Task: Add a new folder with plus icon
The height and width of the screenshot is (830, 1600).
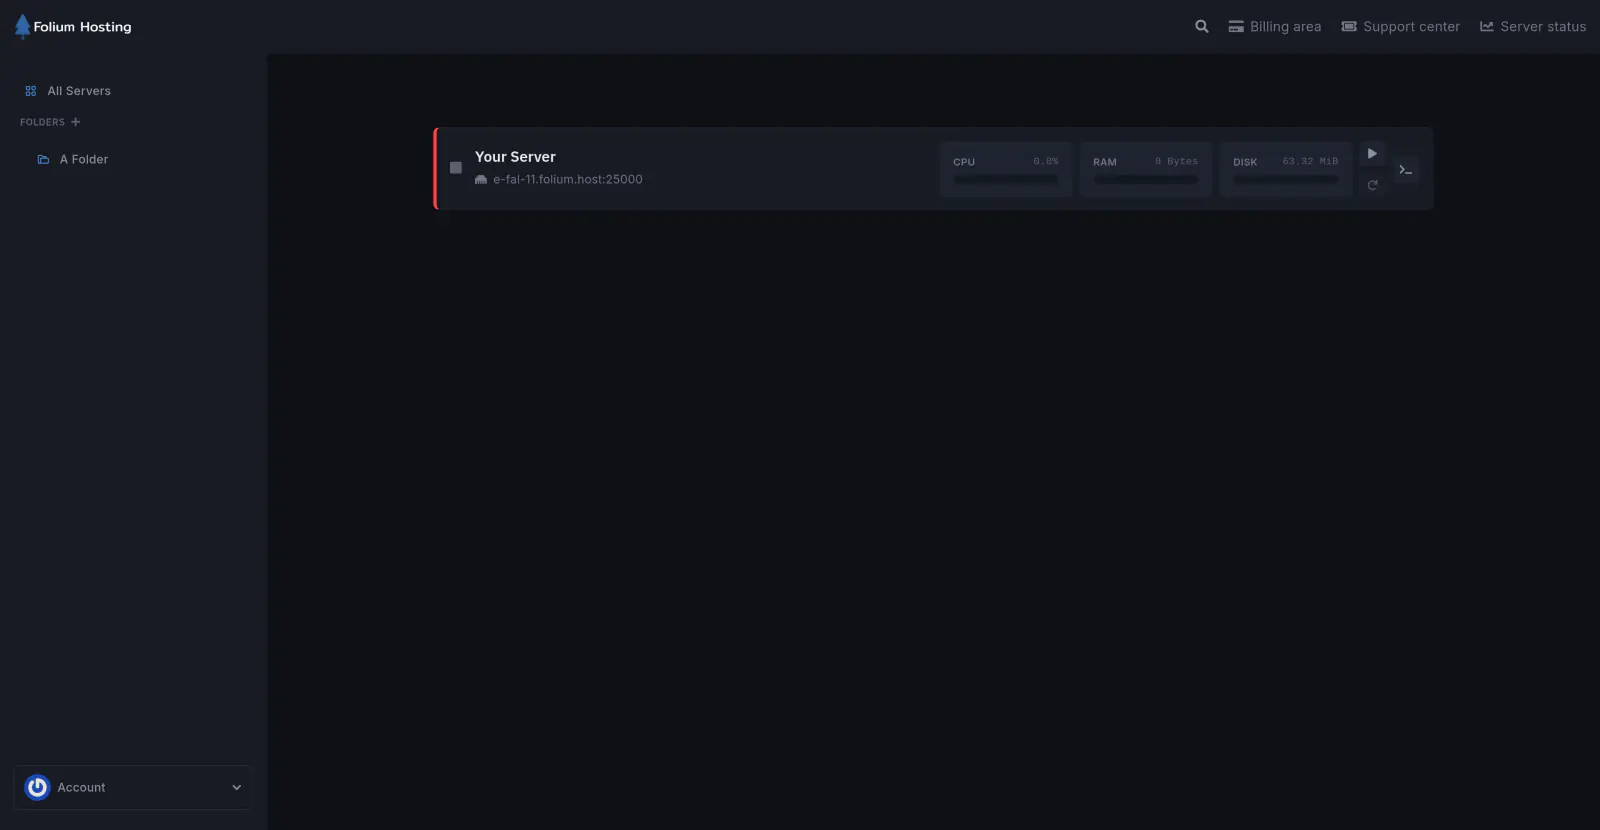Action: click(x=75, y=122)
